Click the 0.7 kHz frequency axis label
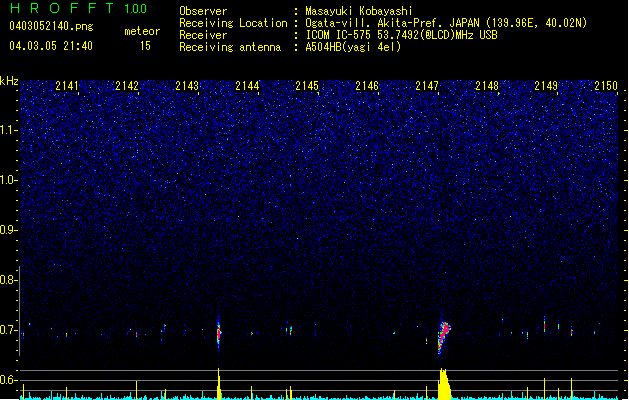The height and width of the screenshot is (400, 629). tap(8, 330)
